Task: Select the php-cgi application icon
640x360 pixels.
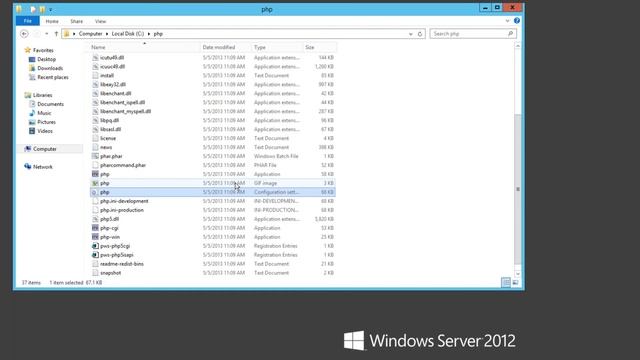Action: (95, 228)
